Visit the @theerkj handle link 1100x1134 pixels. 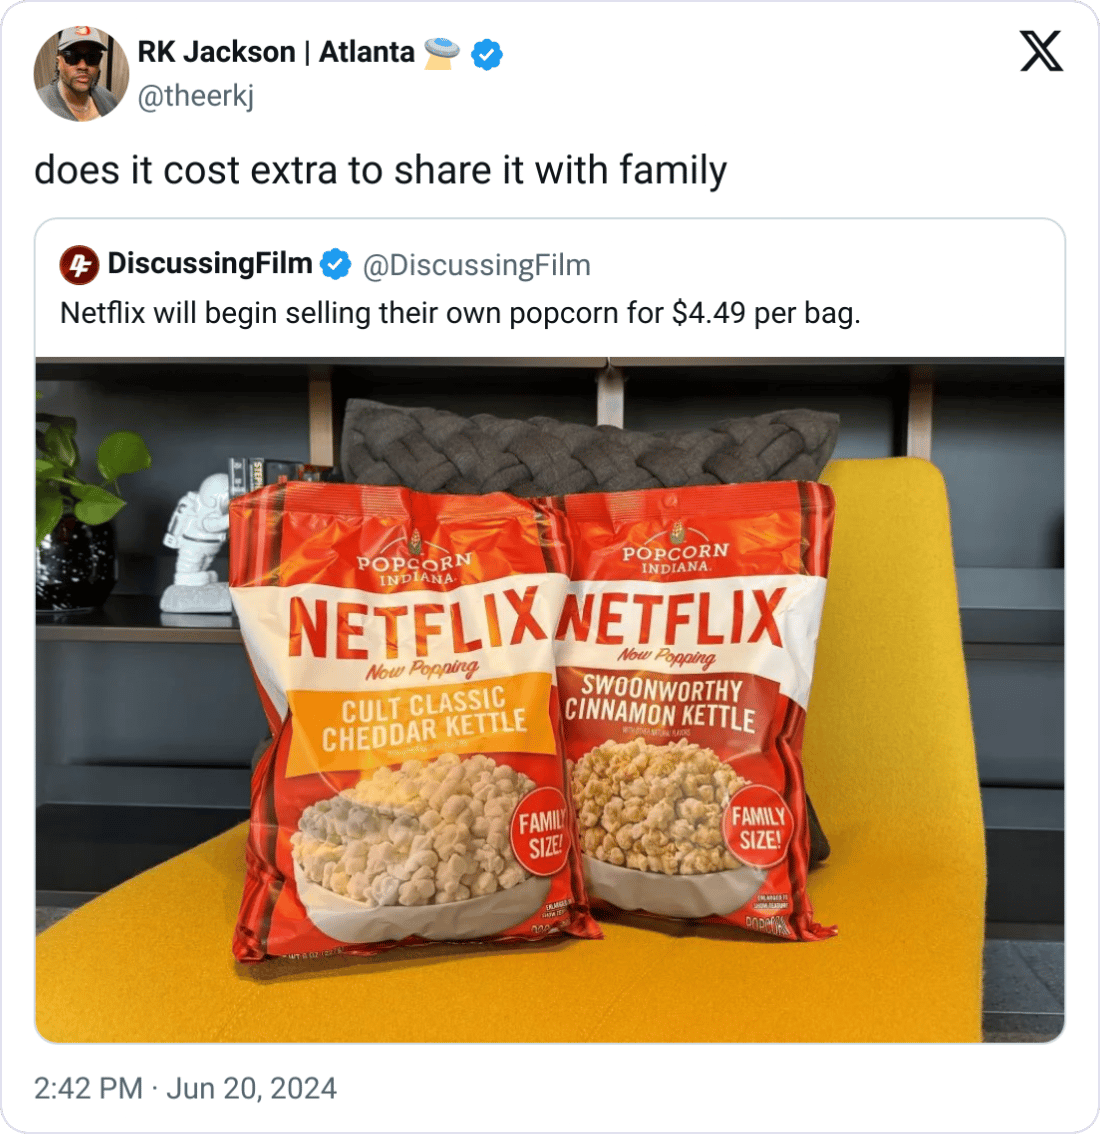[196, 95]
